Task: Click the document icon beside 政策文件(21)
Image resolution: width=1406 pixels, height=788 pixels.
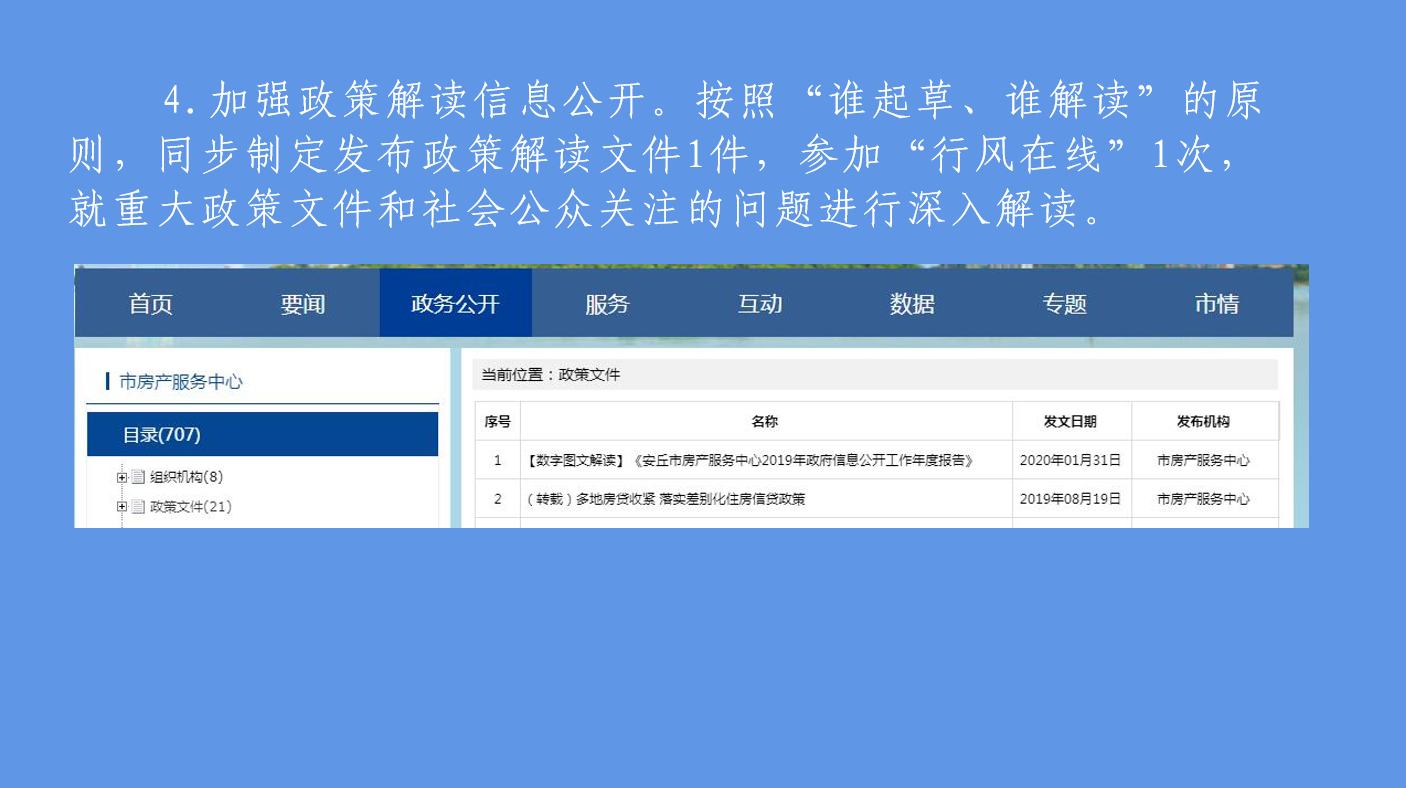Action: coord(138,506)
